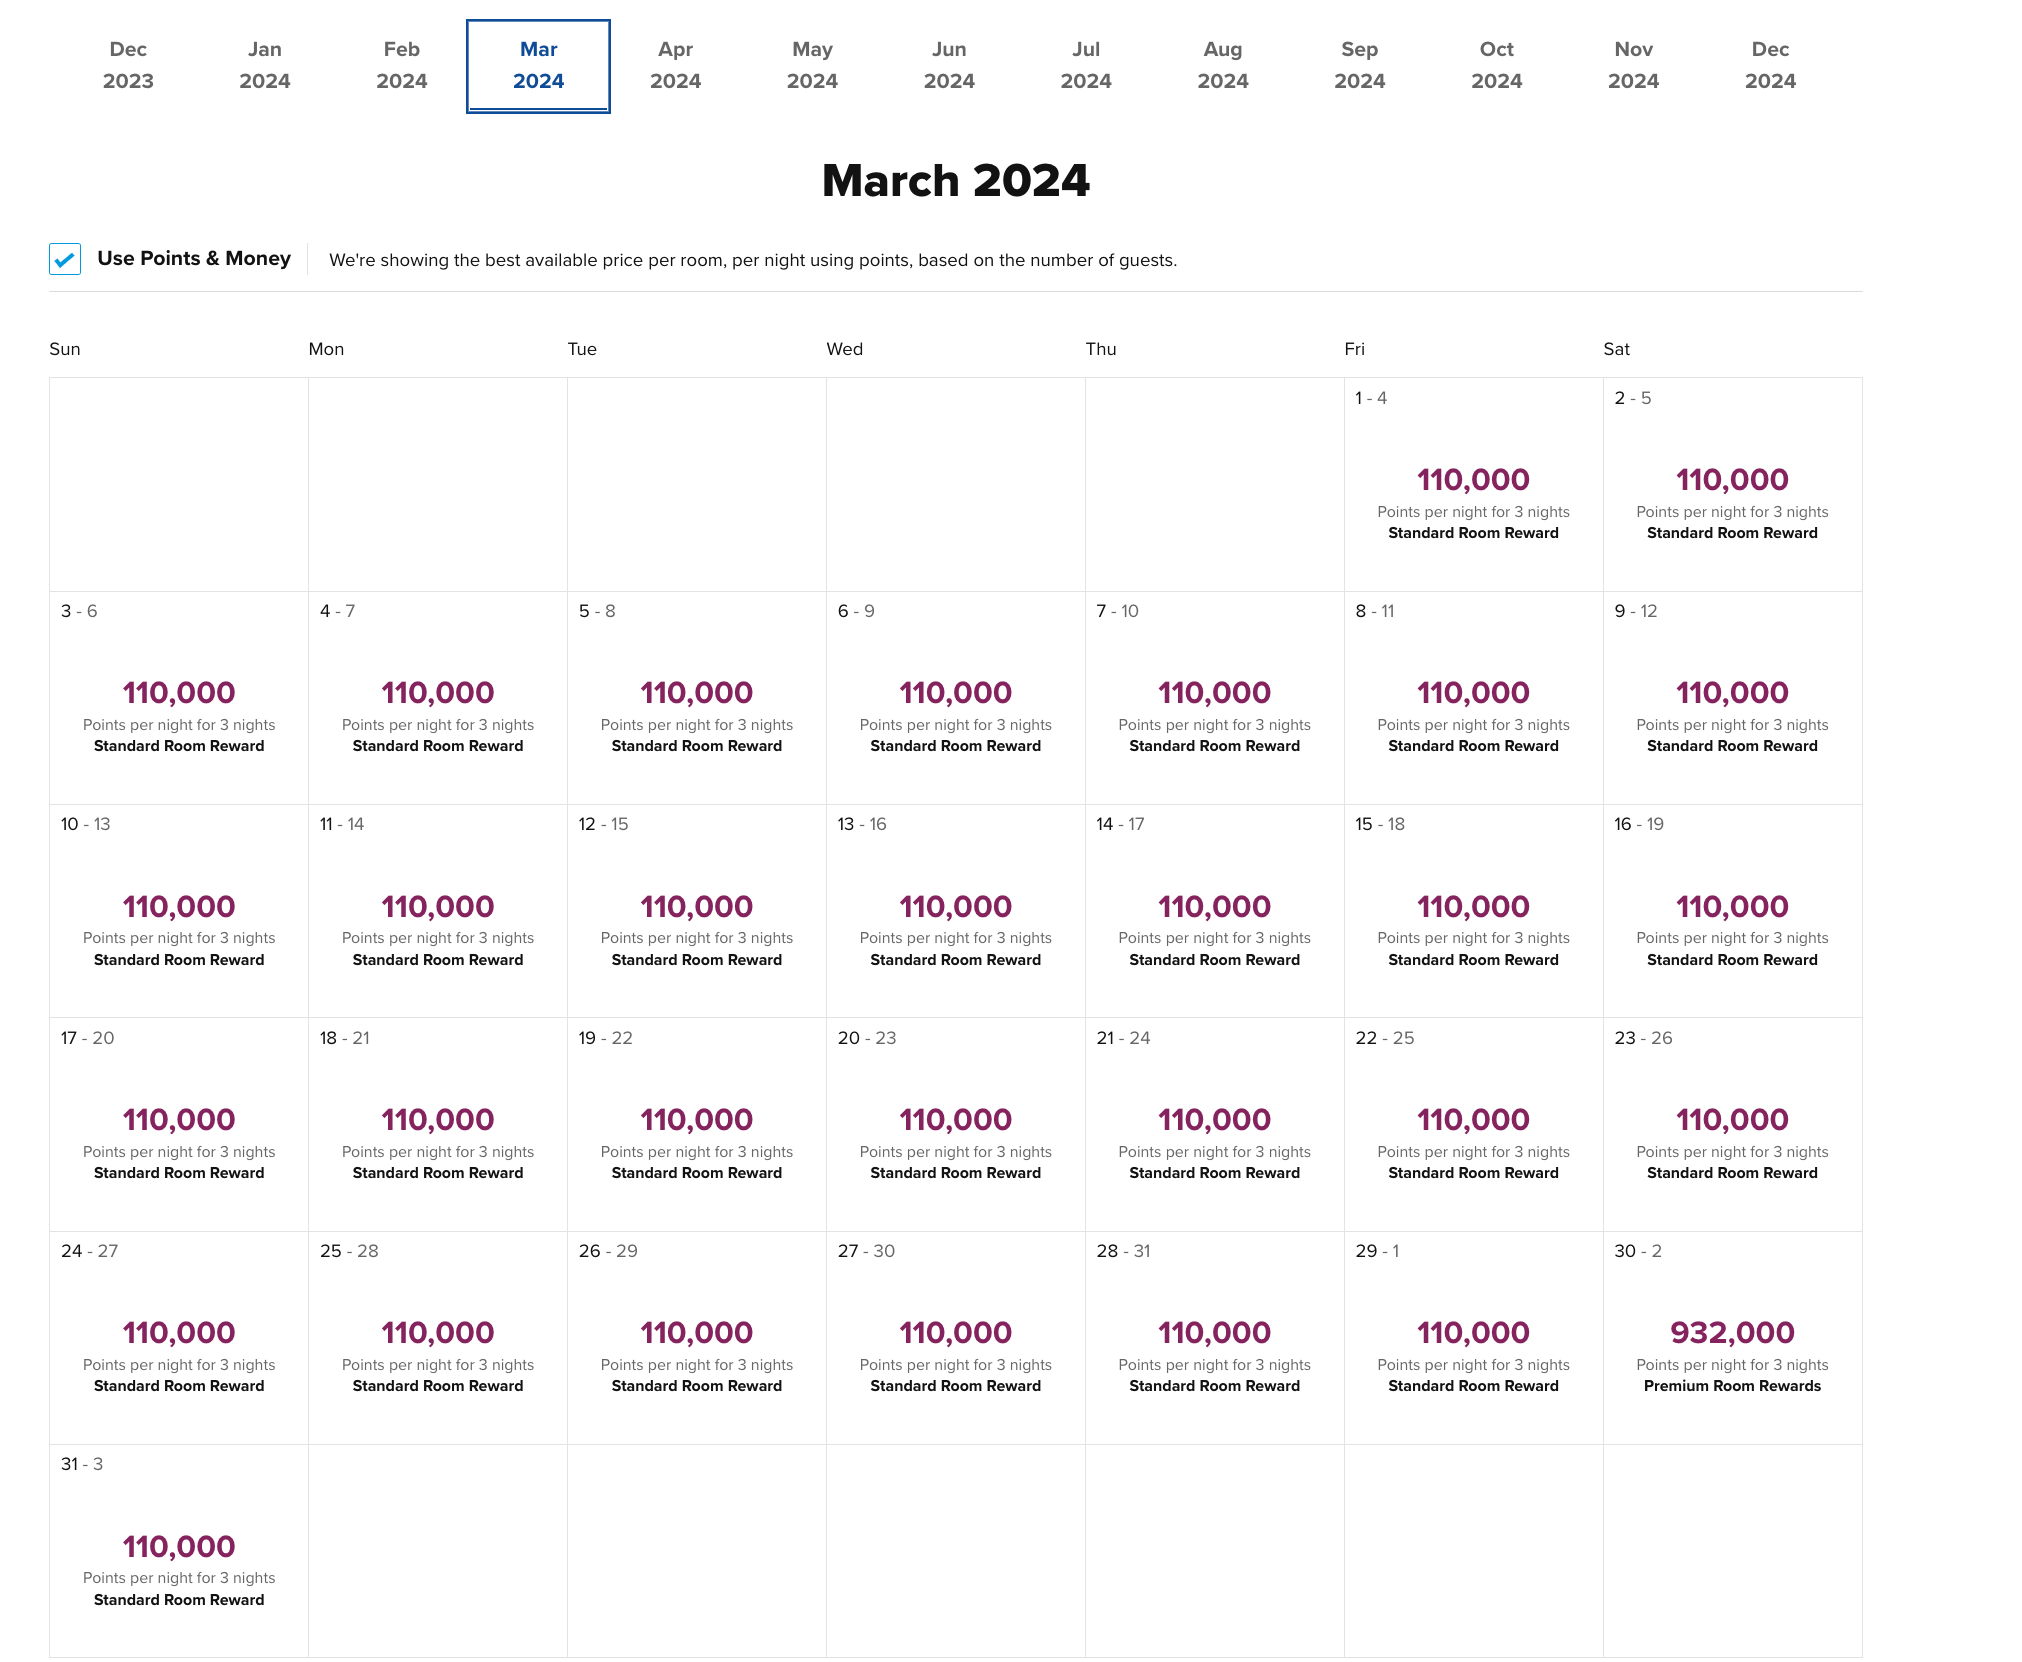Pick the 6 - 9 Wednesday stay cell
This screenshot has width=2022, height=1662.
pyautogui.click(x=955, y=697)
